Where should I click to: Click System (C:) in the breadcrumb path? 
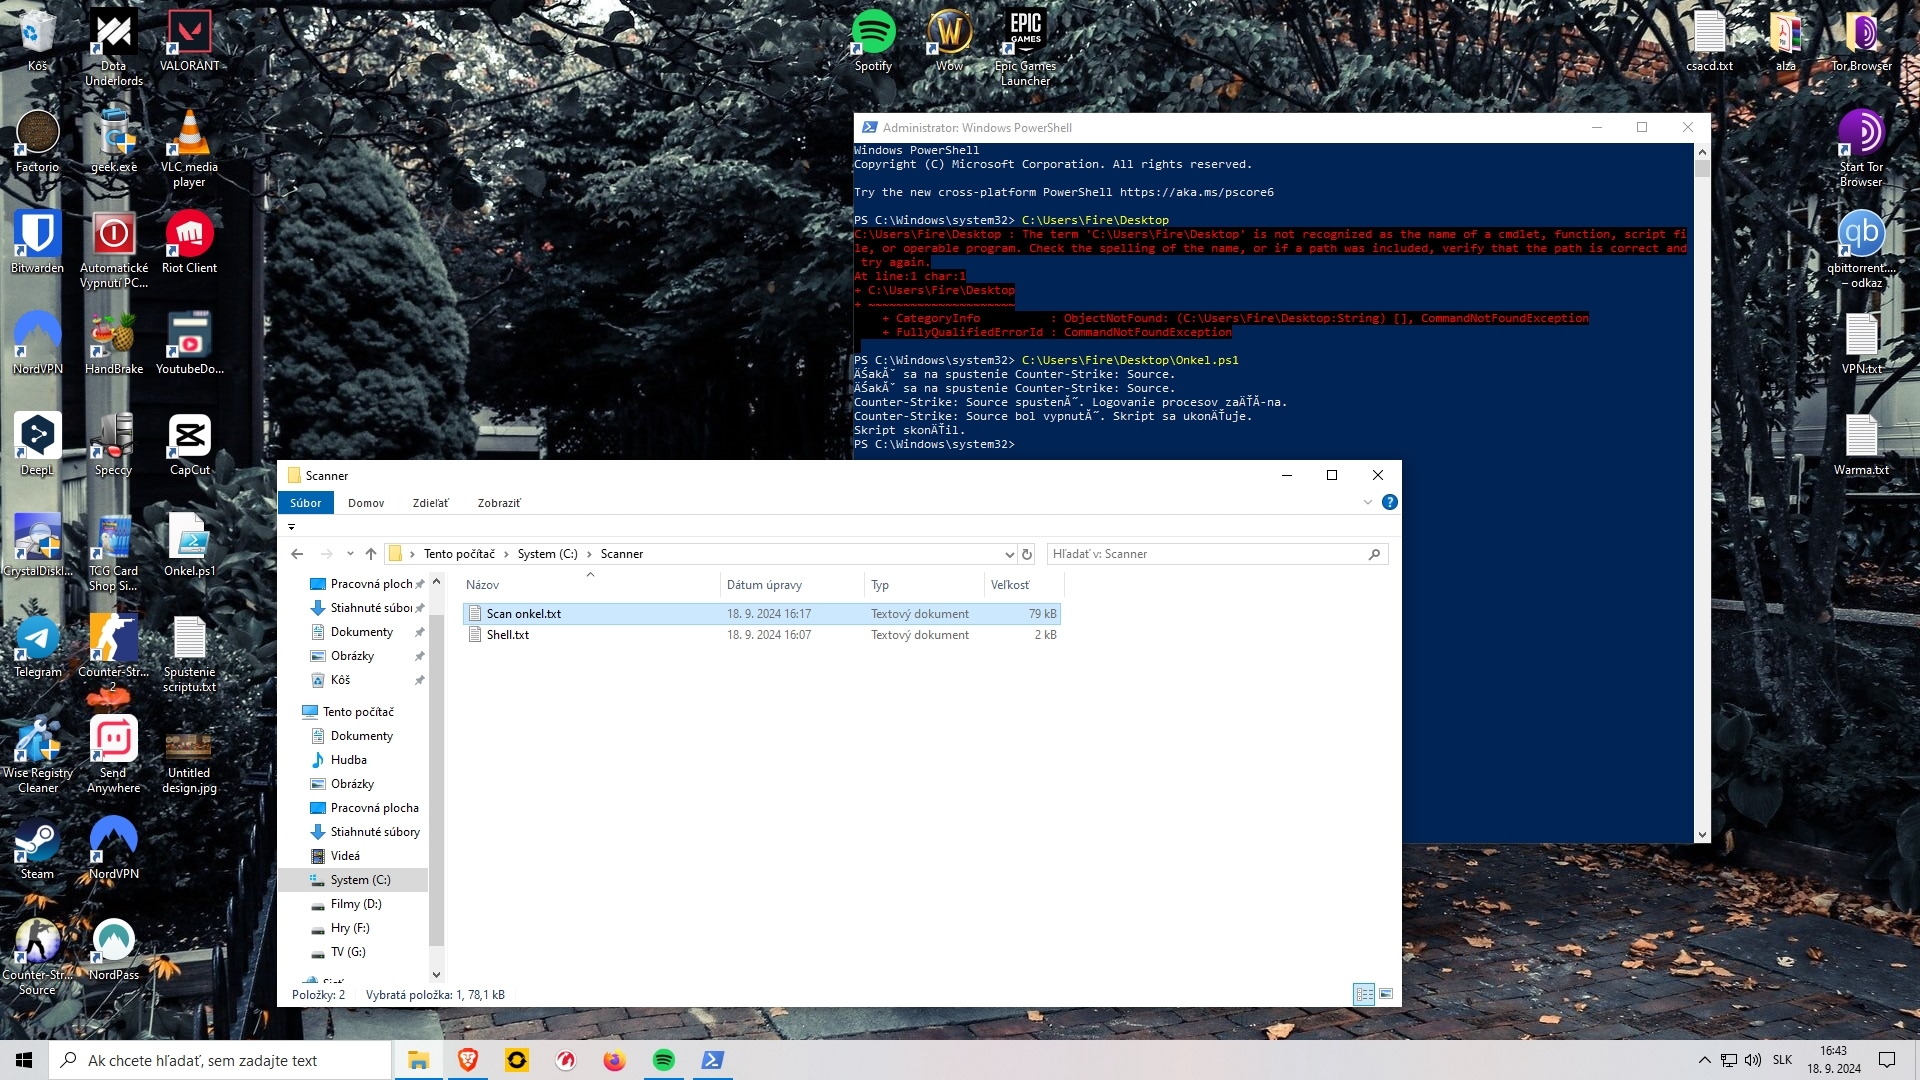point(547,554)
